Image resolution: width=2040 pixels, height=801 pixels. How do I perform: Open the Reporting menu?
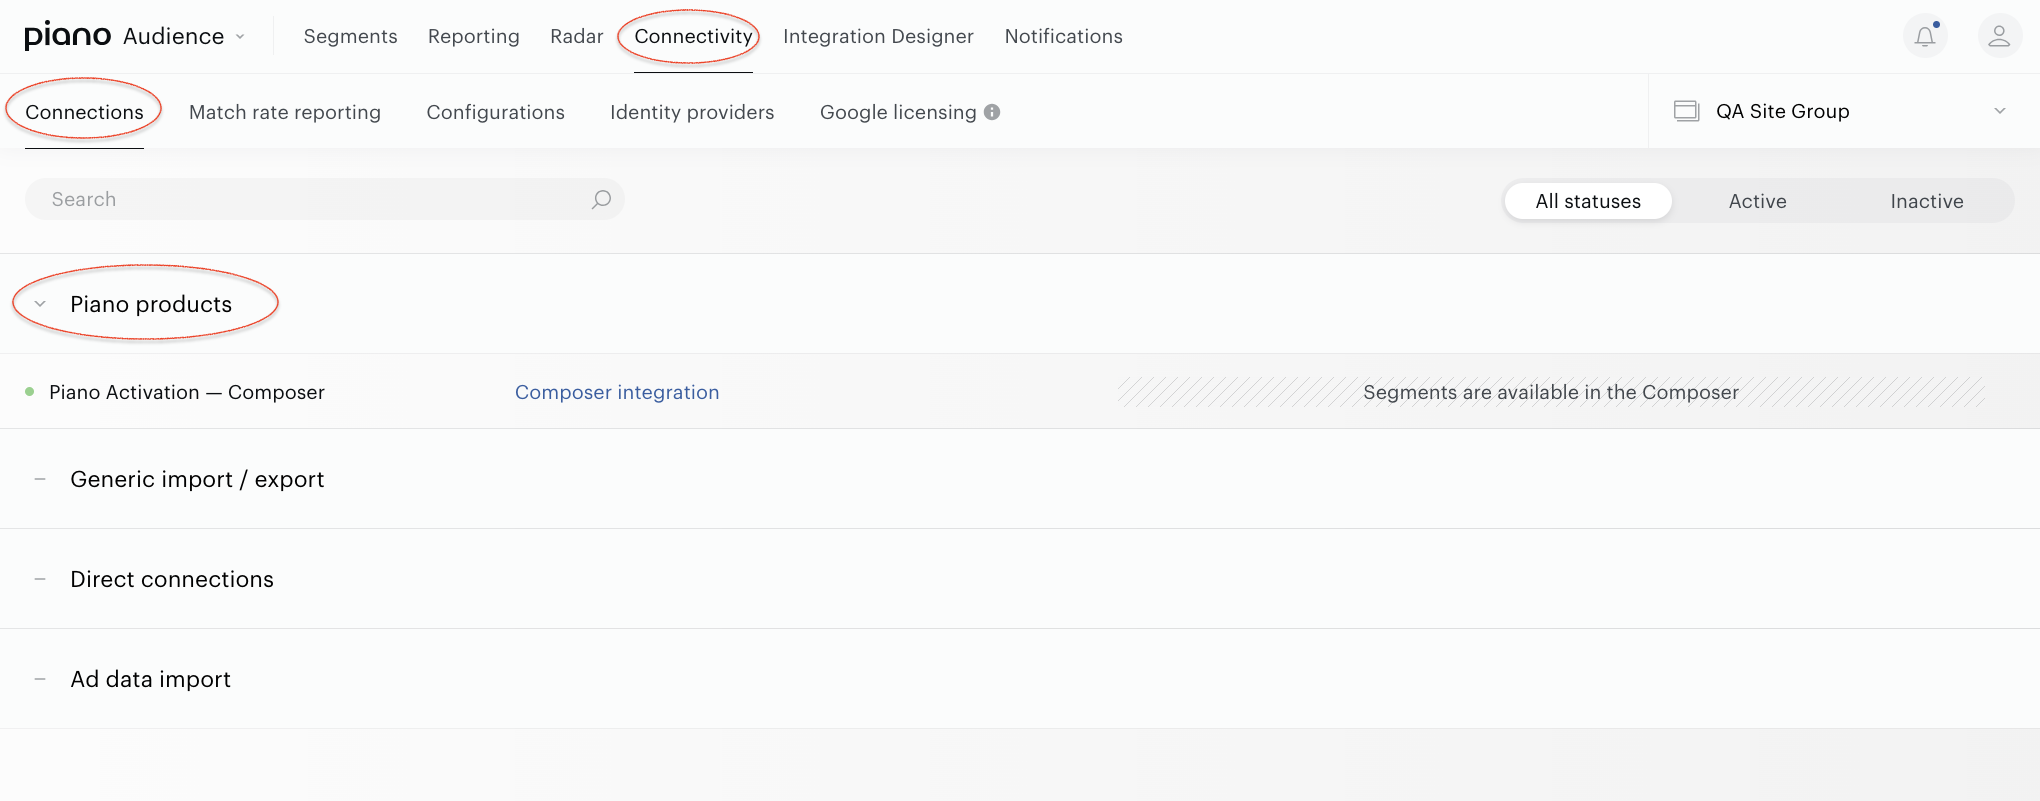(474, 37)
